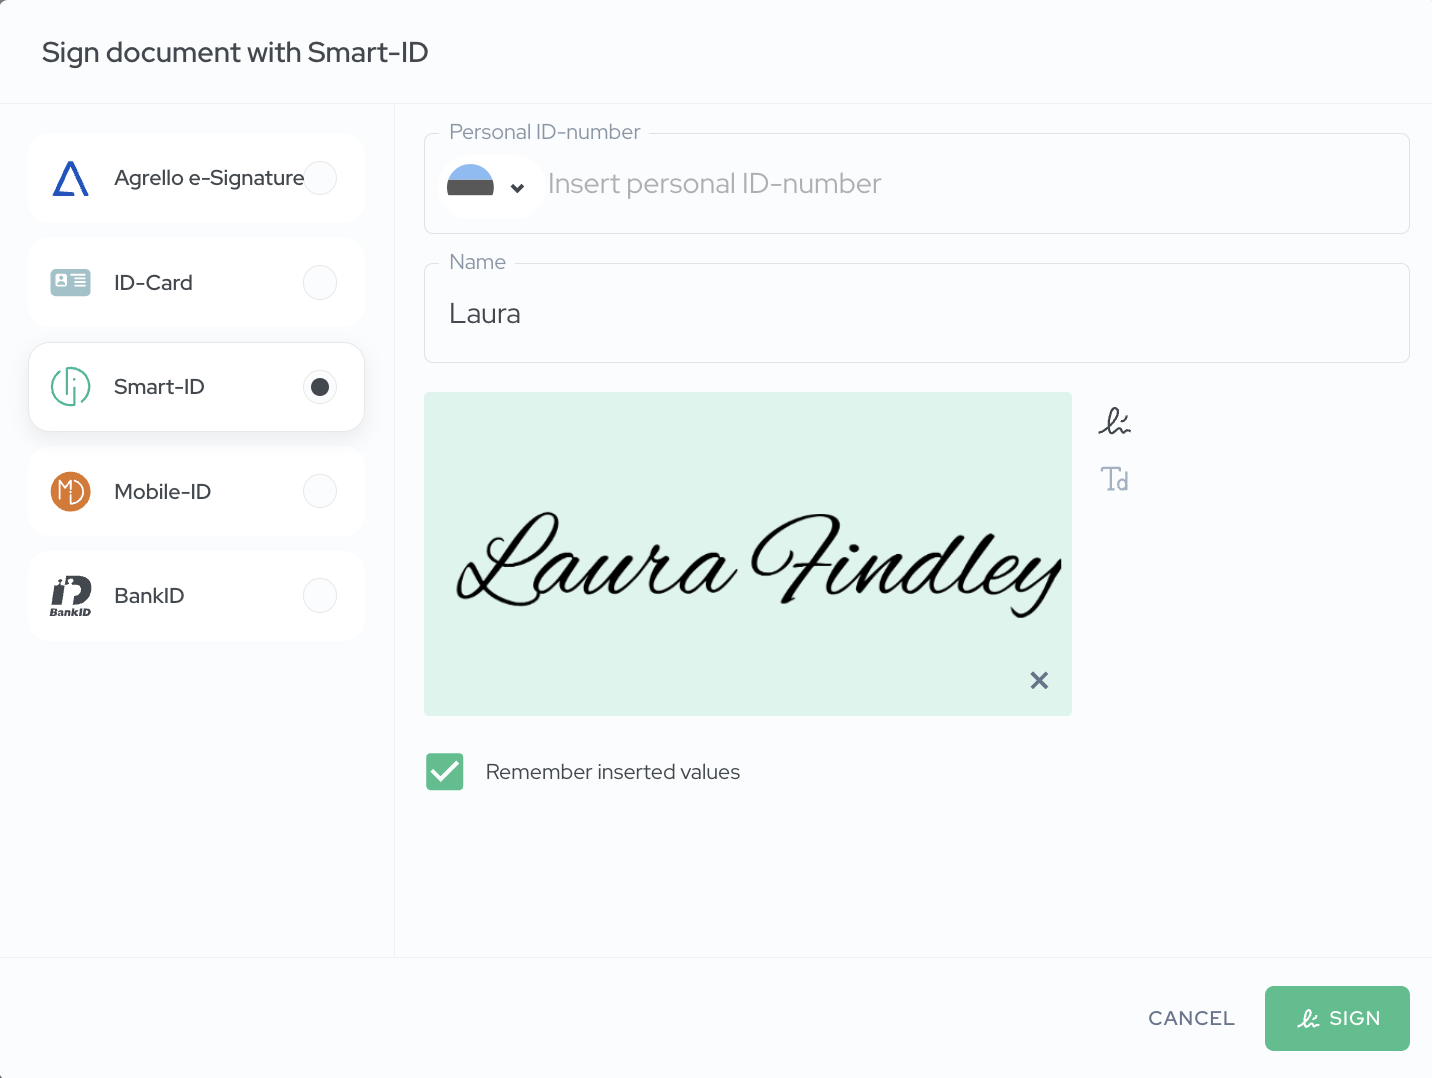1432x1078 pixels.
Task: Open the country flag dropdown
Action: tap(517, 187)
